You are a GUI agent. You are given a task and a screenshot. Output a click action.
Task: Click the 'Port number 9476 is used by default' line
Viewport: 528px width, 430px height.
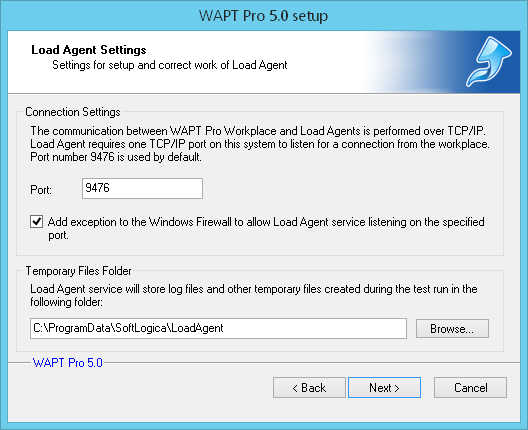[116, 157]
